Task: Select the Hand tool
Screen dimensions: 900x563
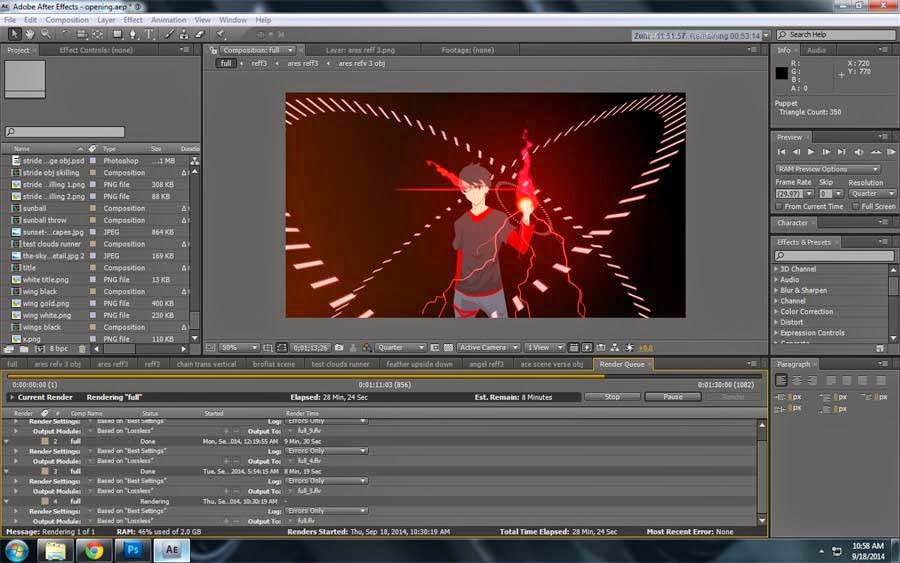Action: tap(29, 34)
